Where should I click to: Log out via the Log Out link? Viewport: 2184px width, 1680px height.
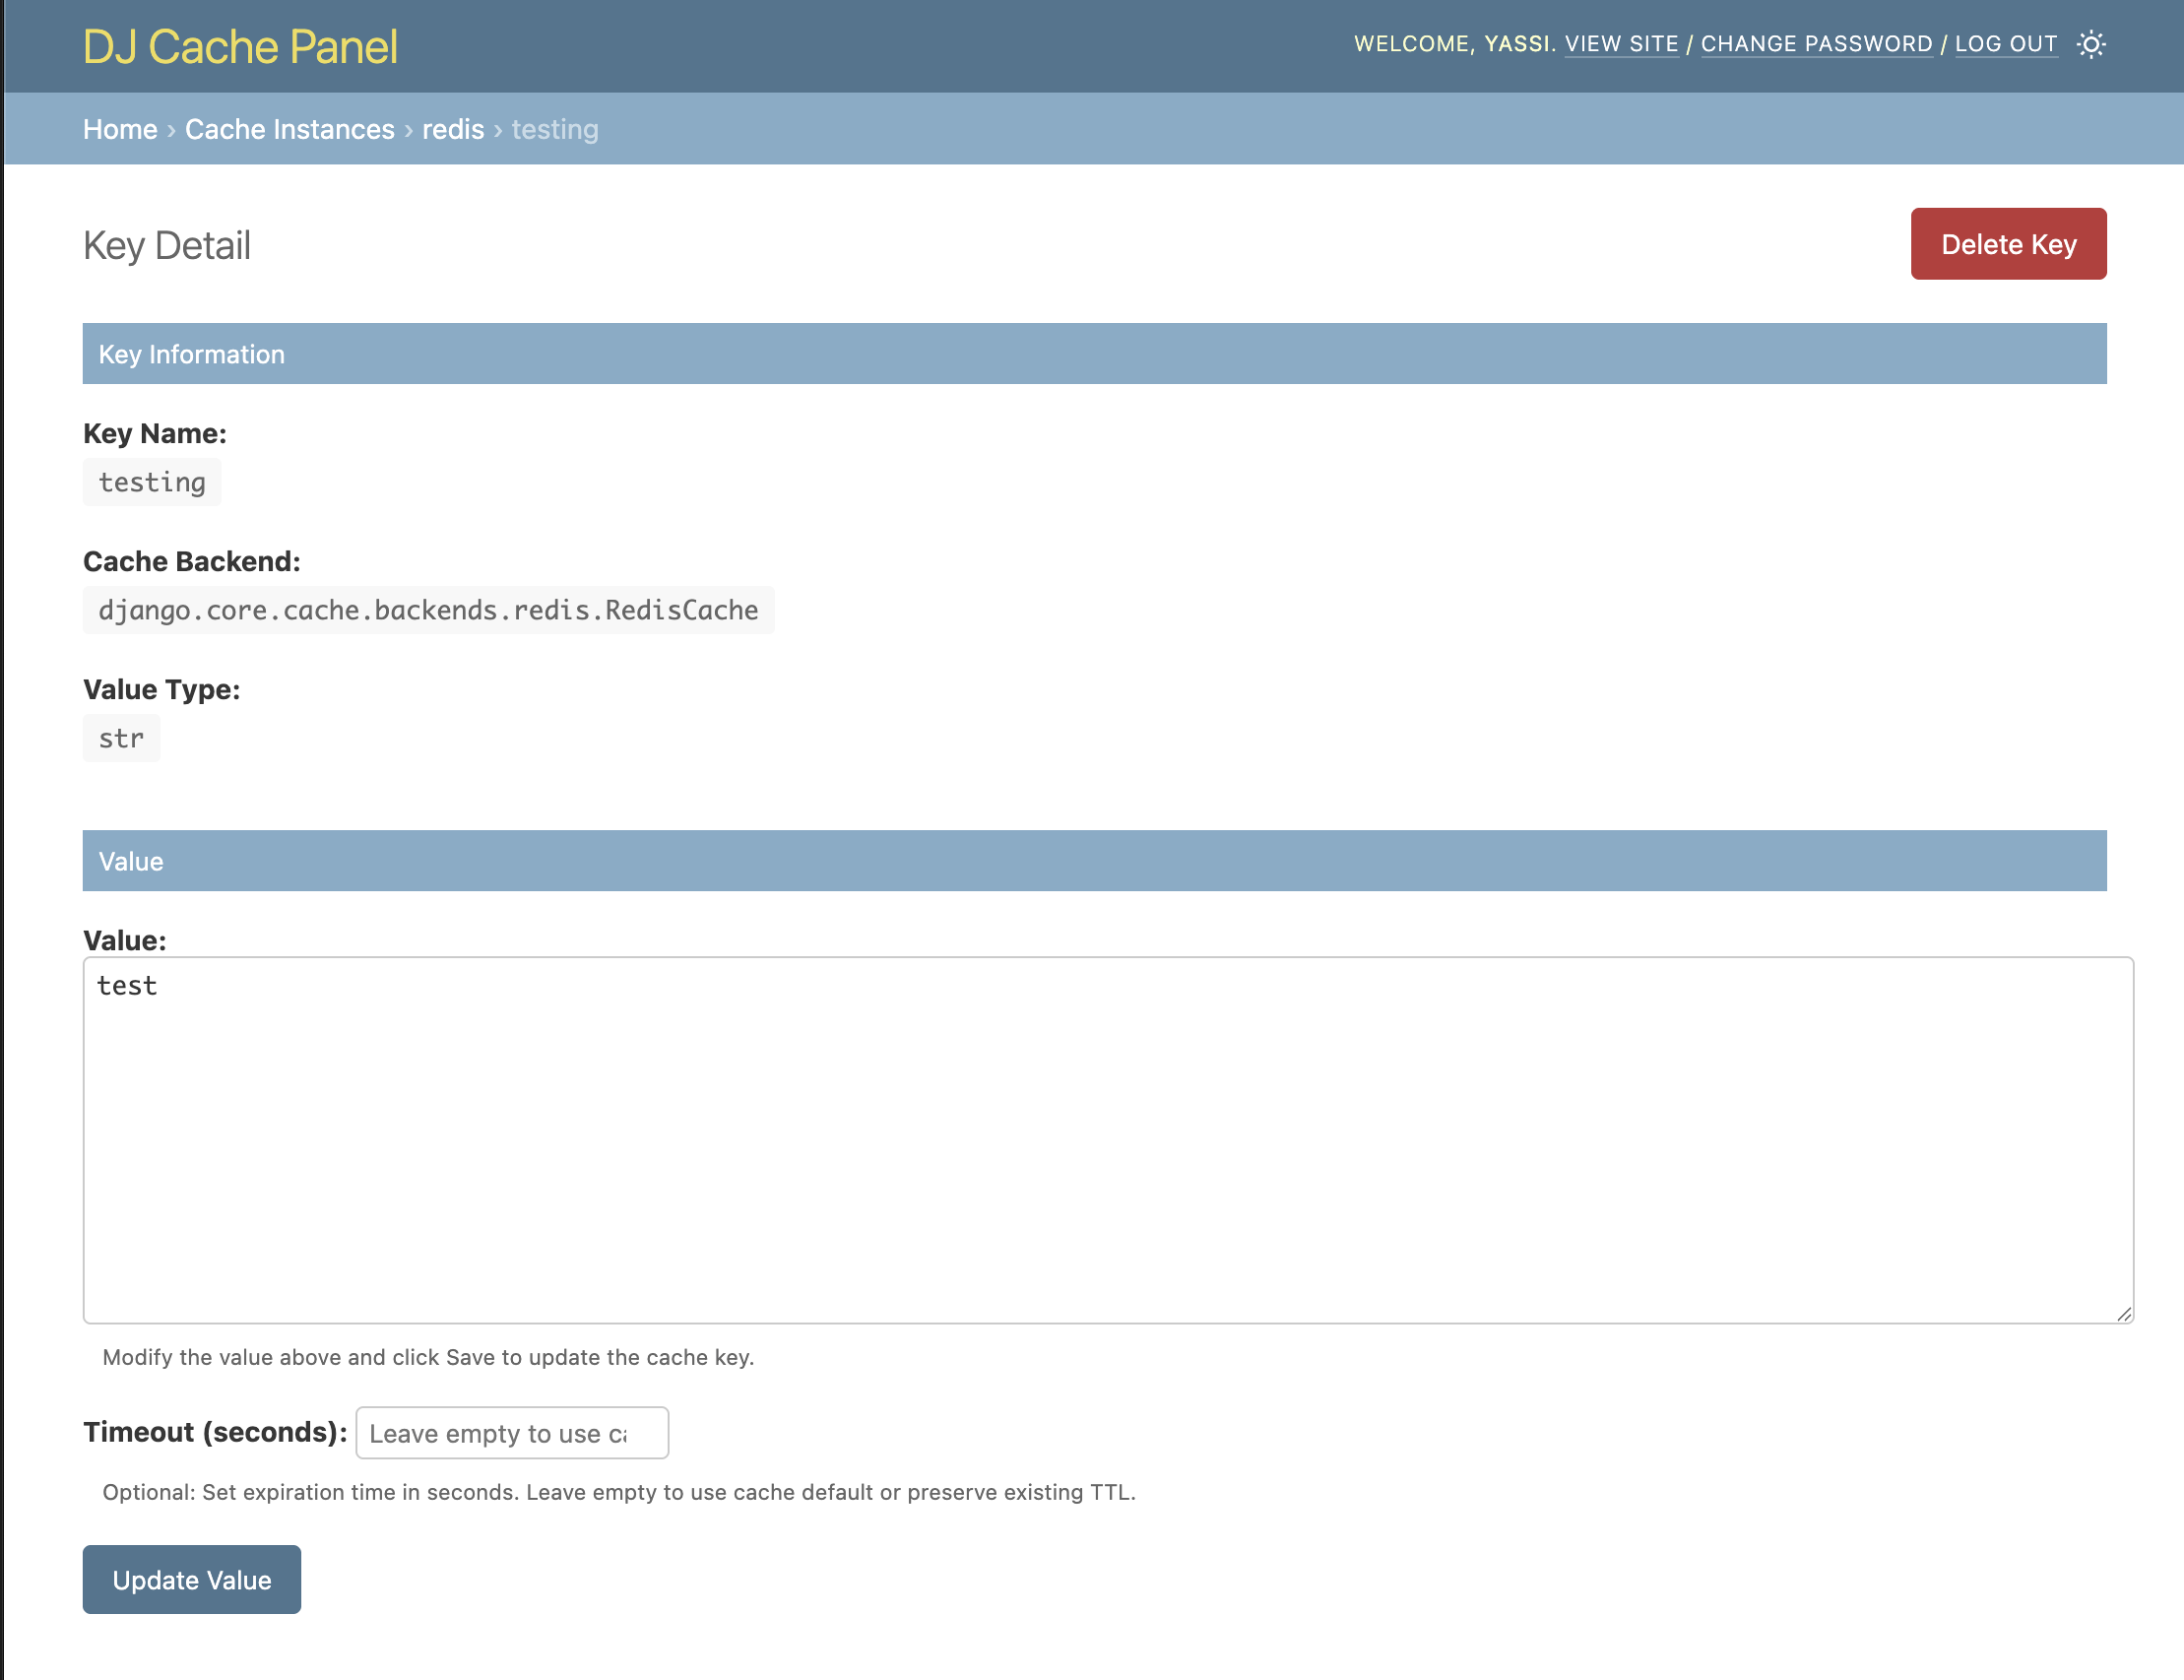(x=2005, y=44)
